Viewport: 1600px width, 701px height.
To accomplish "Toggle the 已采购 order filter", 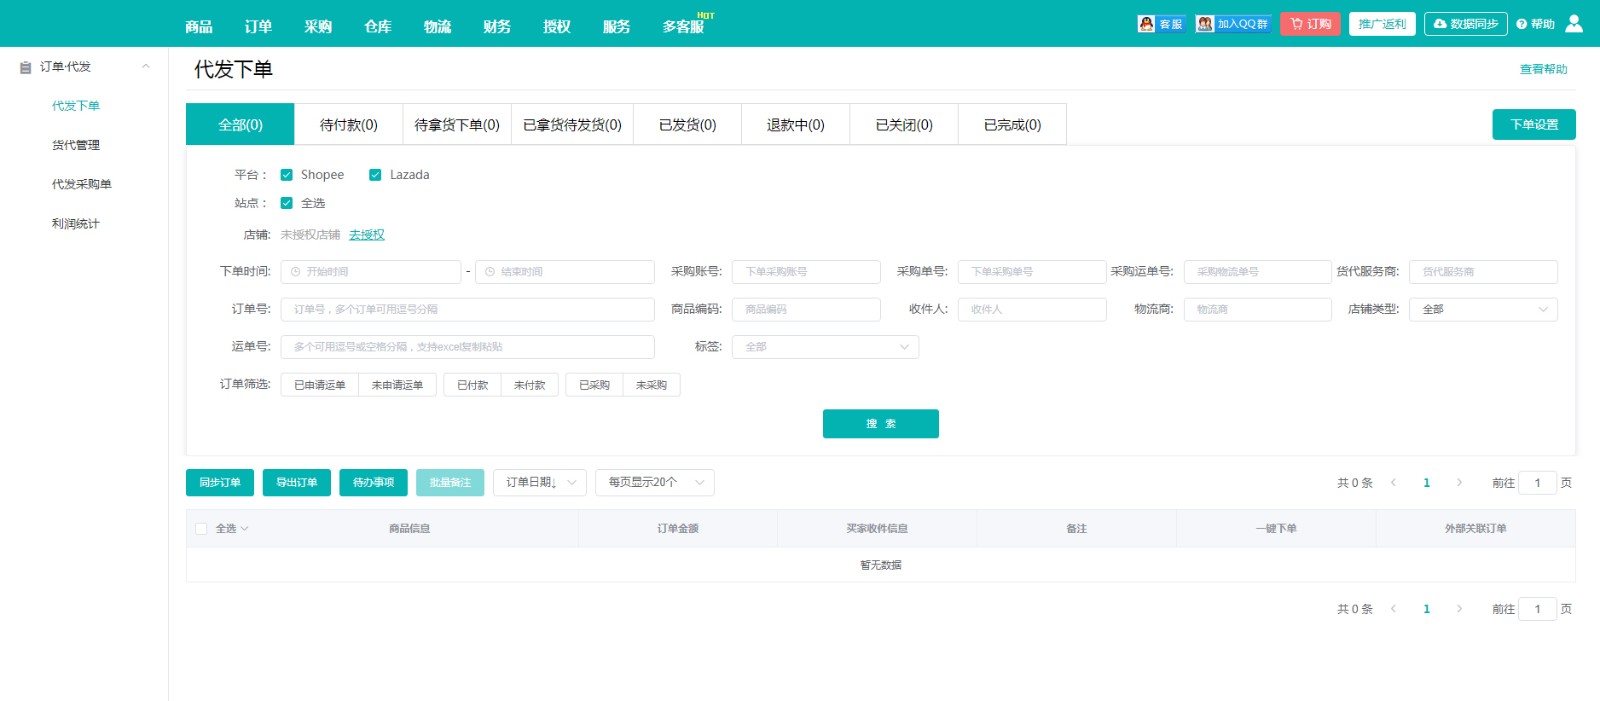I will [x=594, y=385].
